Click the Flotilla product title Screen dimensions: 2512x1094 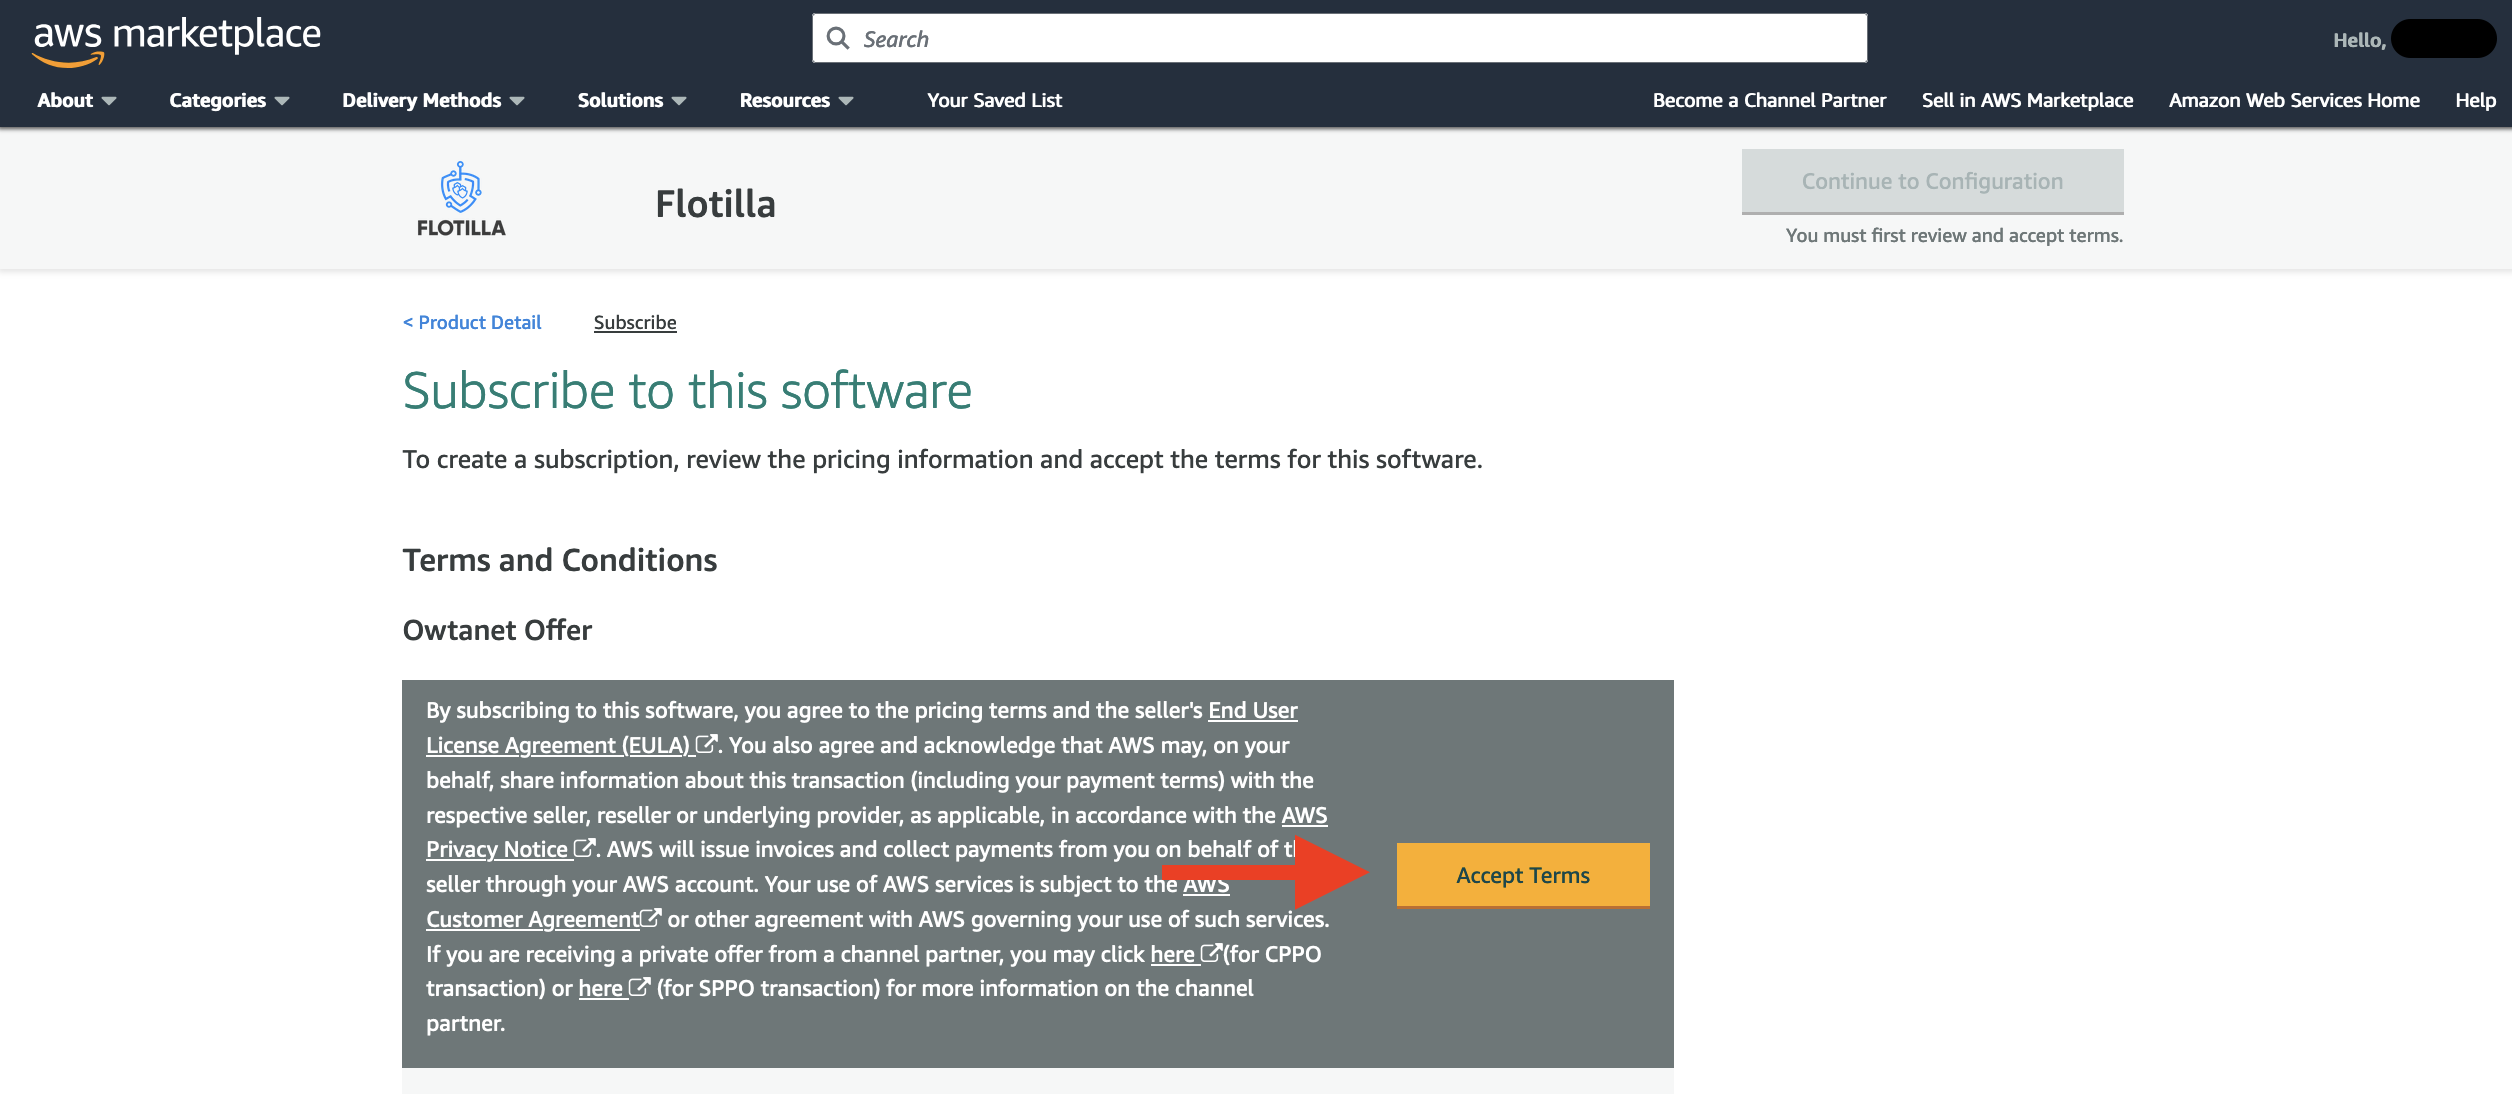pyautogui.click(x=715, y=204)
